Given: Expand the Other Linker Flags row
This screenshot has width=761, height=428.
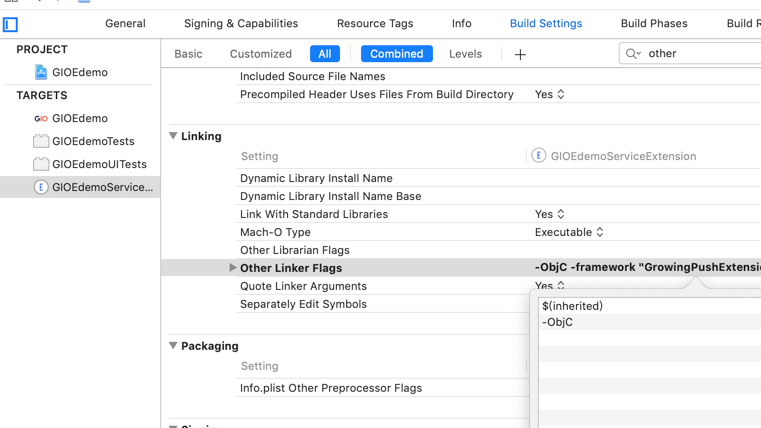Looking at the screenshot, I should pyautogui.click(x=232, y=267).
